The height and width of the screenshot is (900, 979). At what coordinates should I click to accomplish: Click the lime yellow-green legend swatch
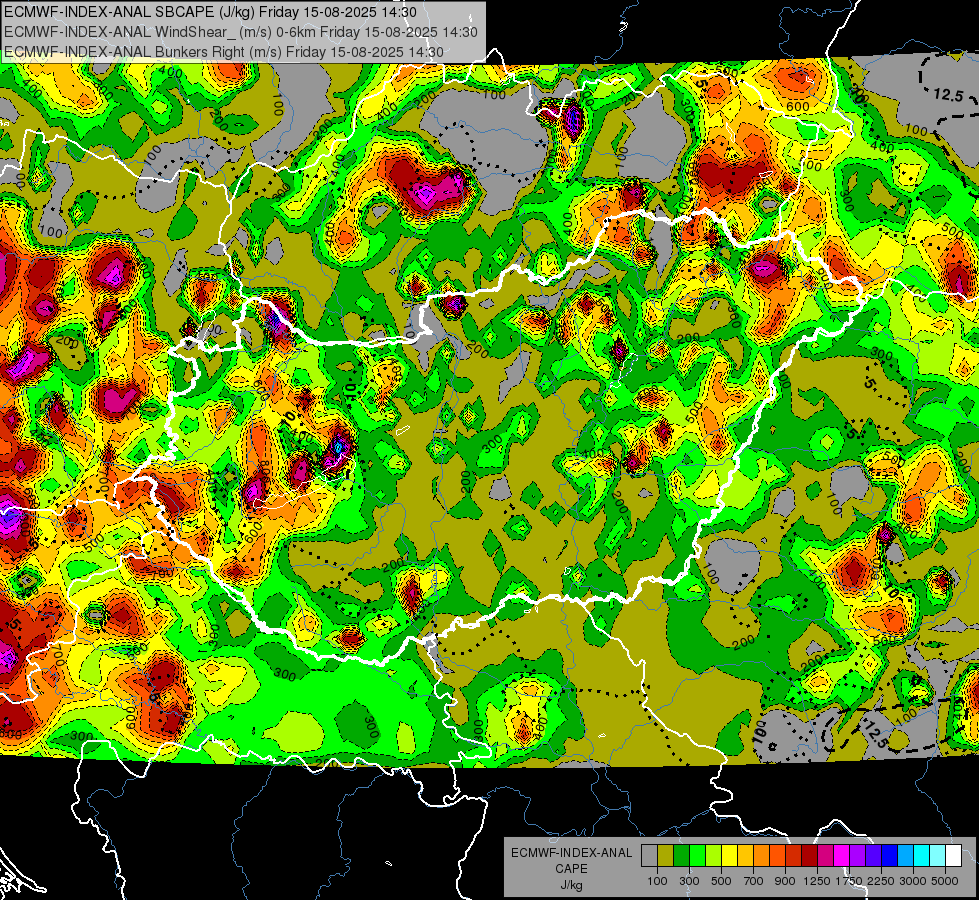pyautogui.click(x=714, y=855)
